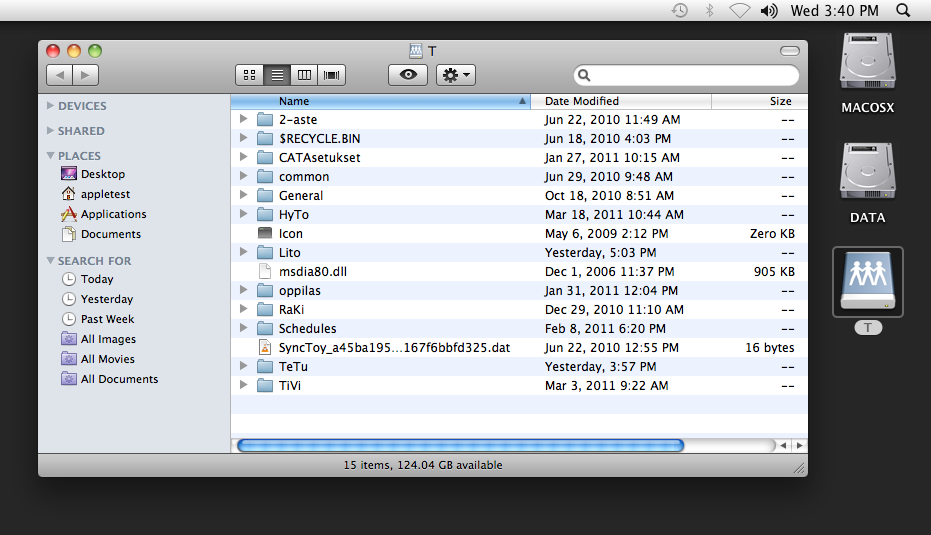Select the Today search

click(x=87, y=279)
